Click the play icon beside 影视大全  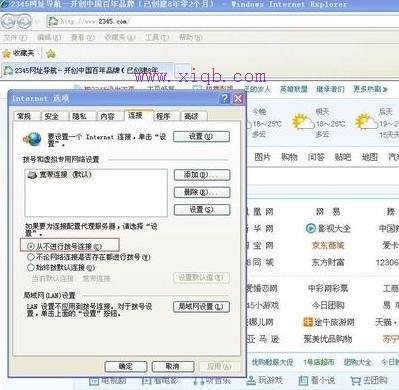[x=310, y=228]
